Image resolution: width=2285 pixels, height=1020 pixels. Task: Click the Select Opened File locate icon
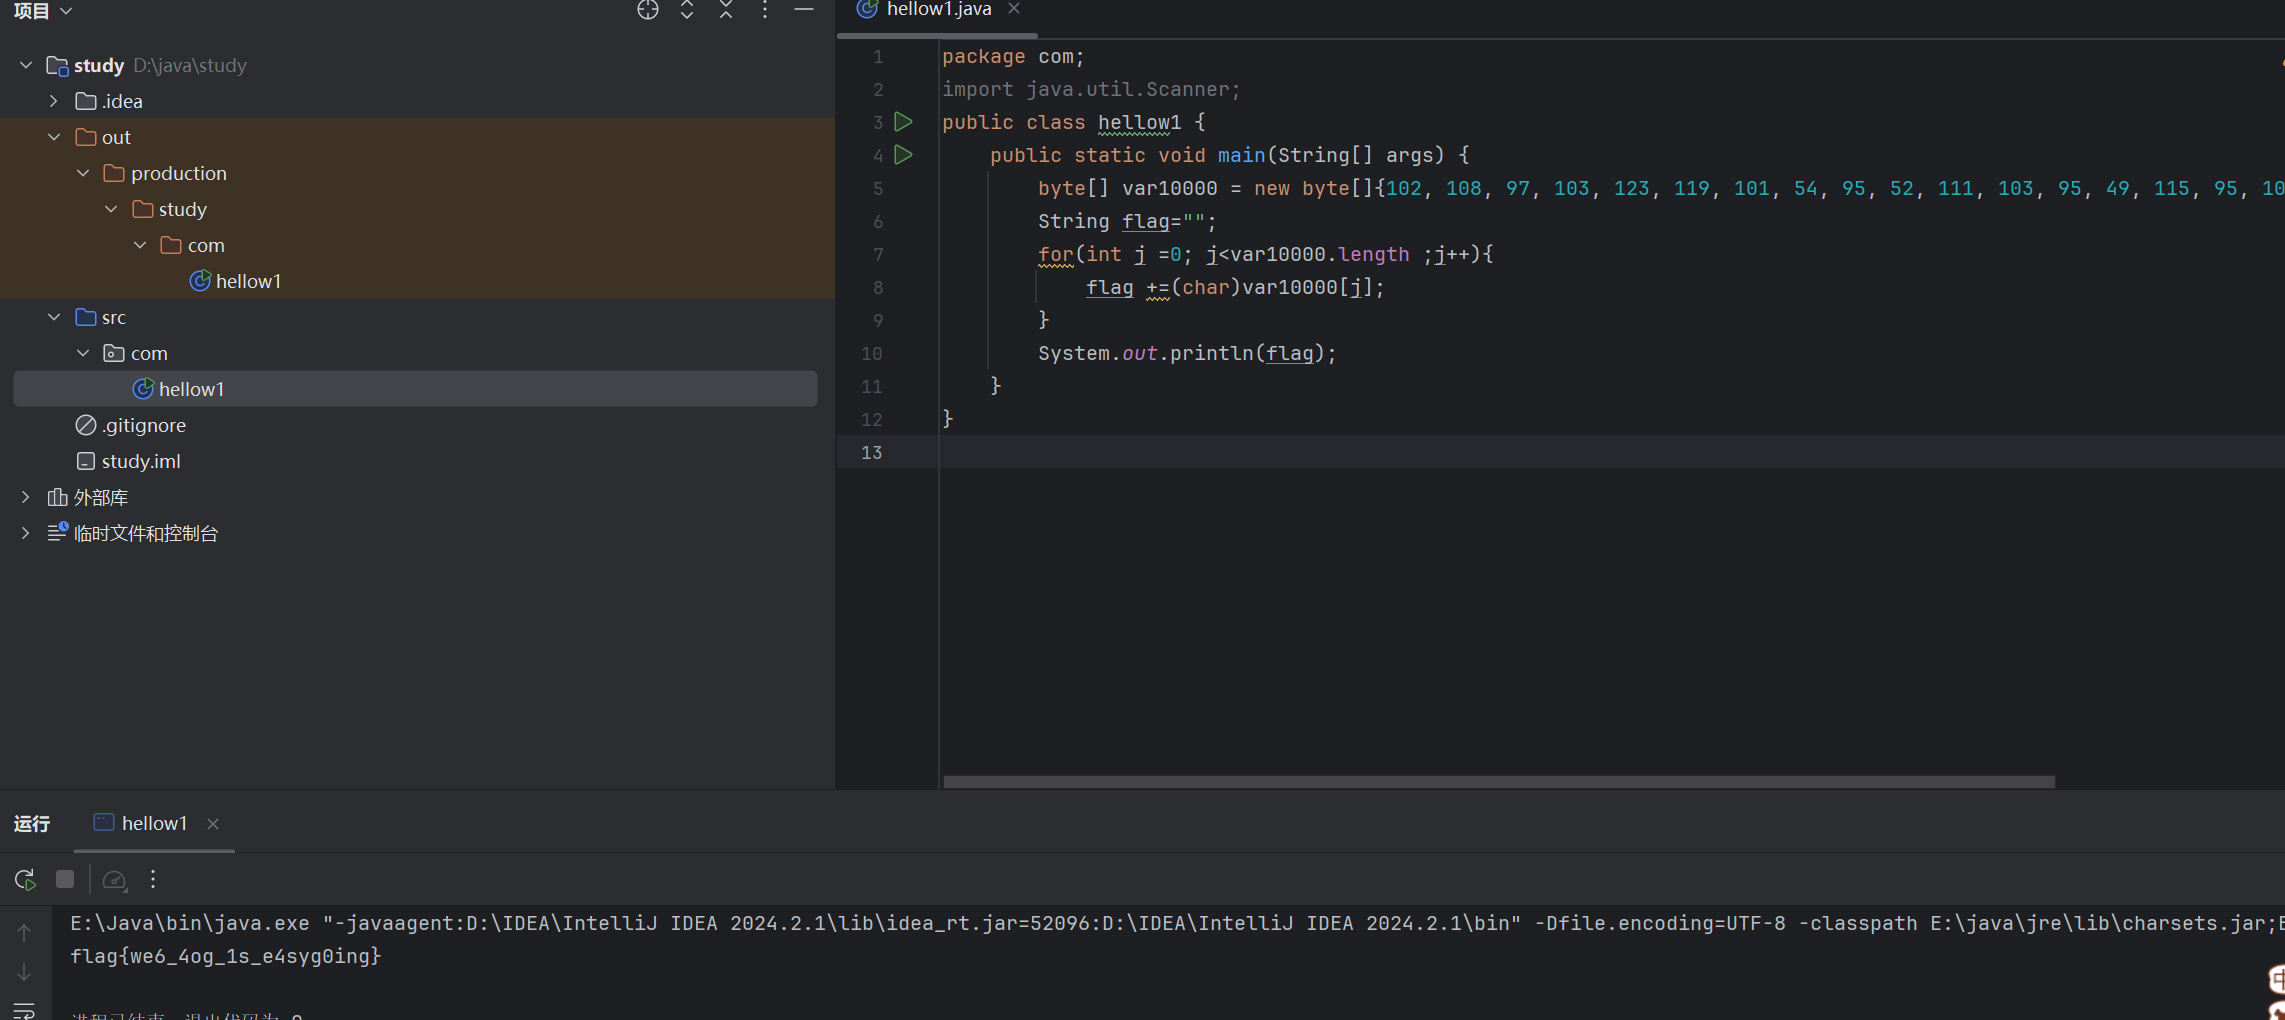pos(648,10)
